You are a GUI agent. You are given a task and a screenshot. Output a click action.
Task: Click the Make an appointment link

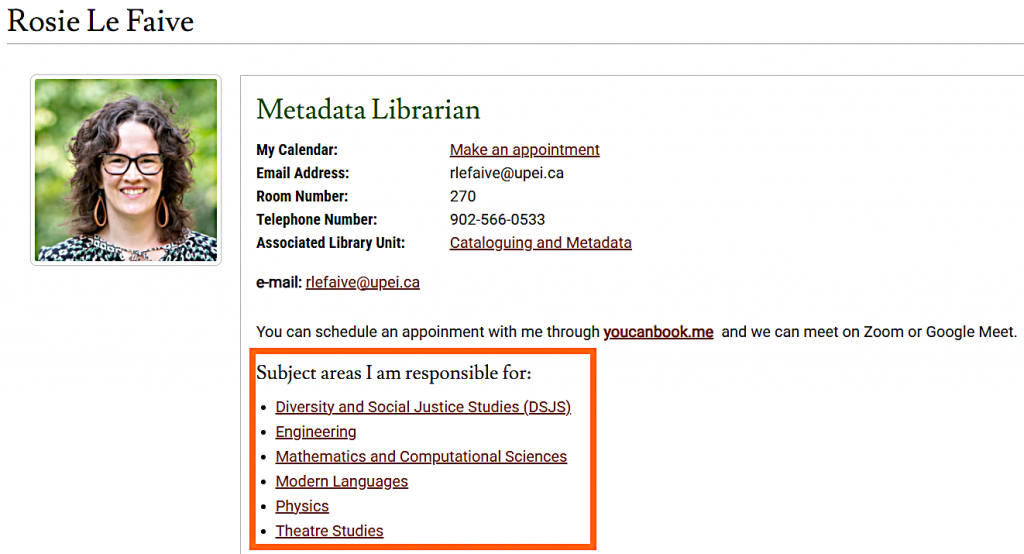[x=524, y=150]
